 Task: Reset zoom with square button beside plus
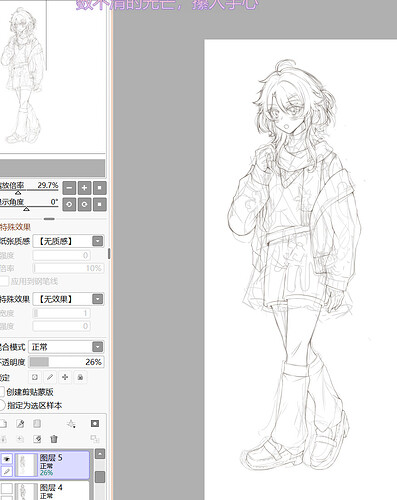[x=100, y=188]
